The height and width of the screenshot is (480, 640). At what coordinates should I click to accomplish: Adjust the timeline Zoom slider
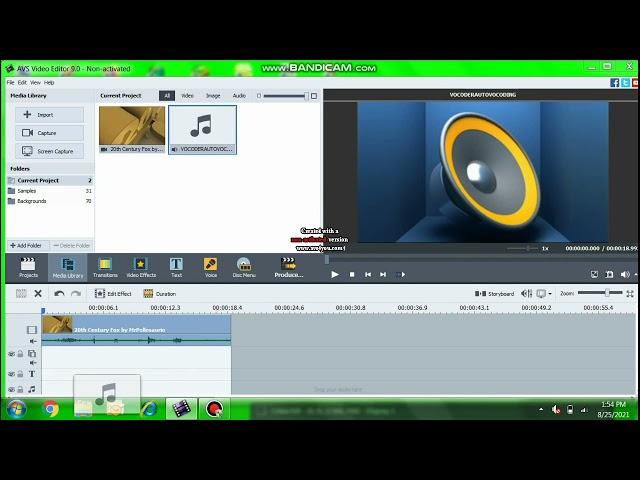point(607,293)
